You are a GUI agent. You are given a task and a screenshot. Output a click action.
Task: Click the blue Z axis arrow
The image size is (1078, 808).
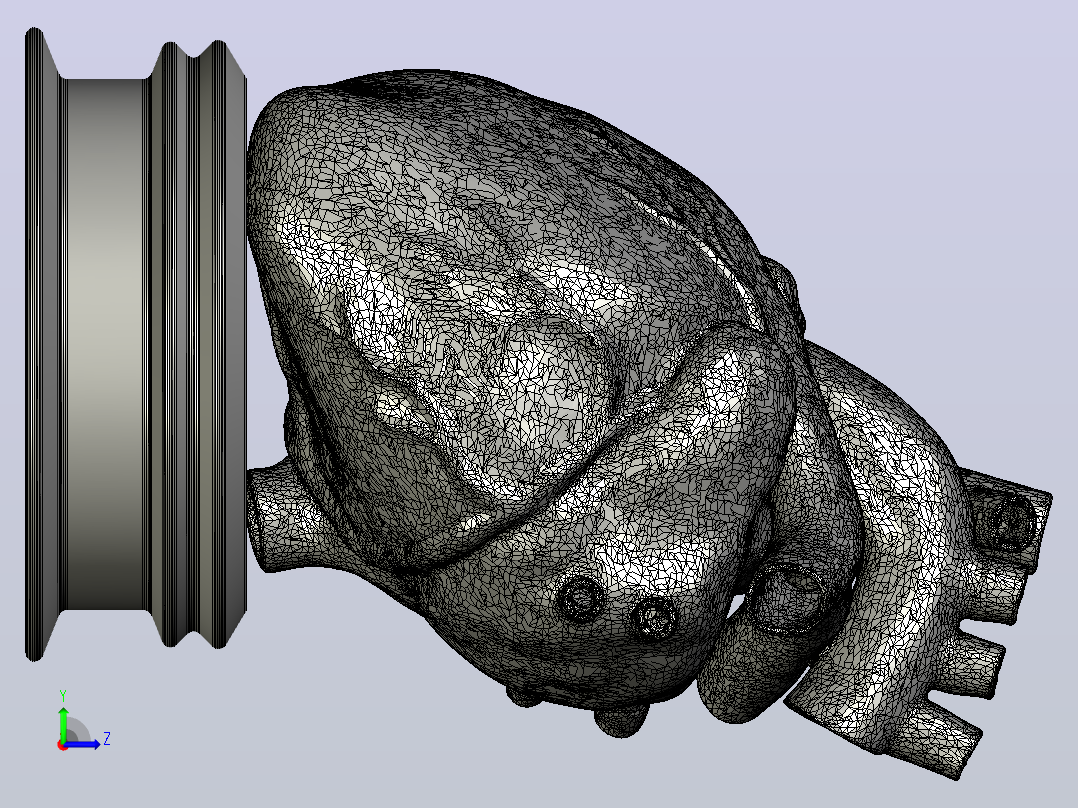pyautogui.click(x=84, y=744)
